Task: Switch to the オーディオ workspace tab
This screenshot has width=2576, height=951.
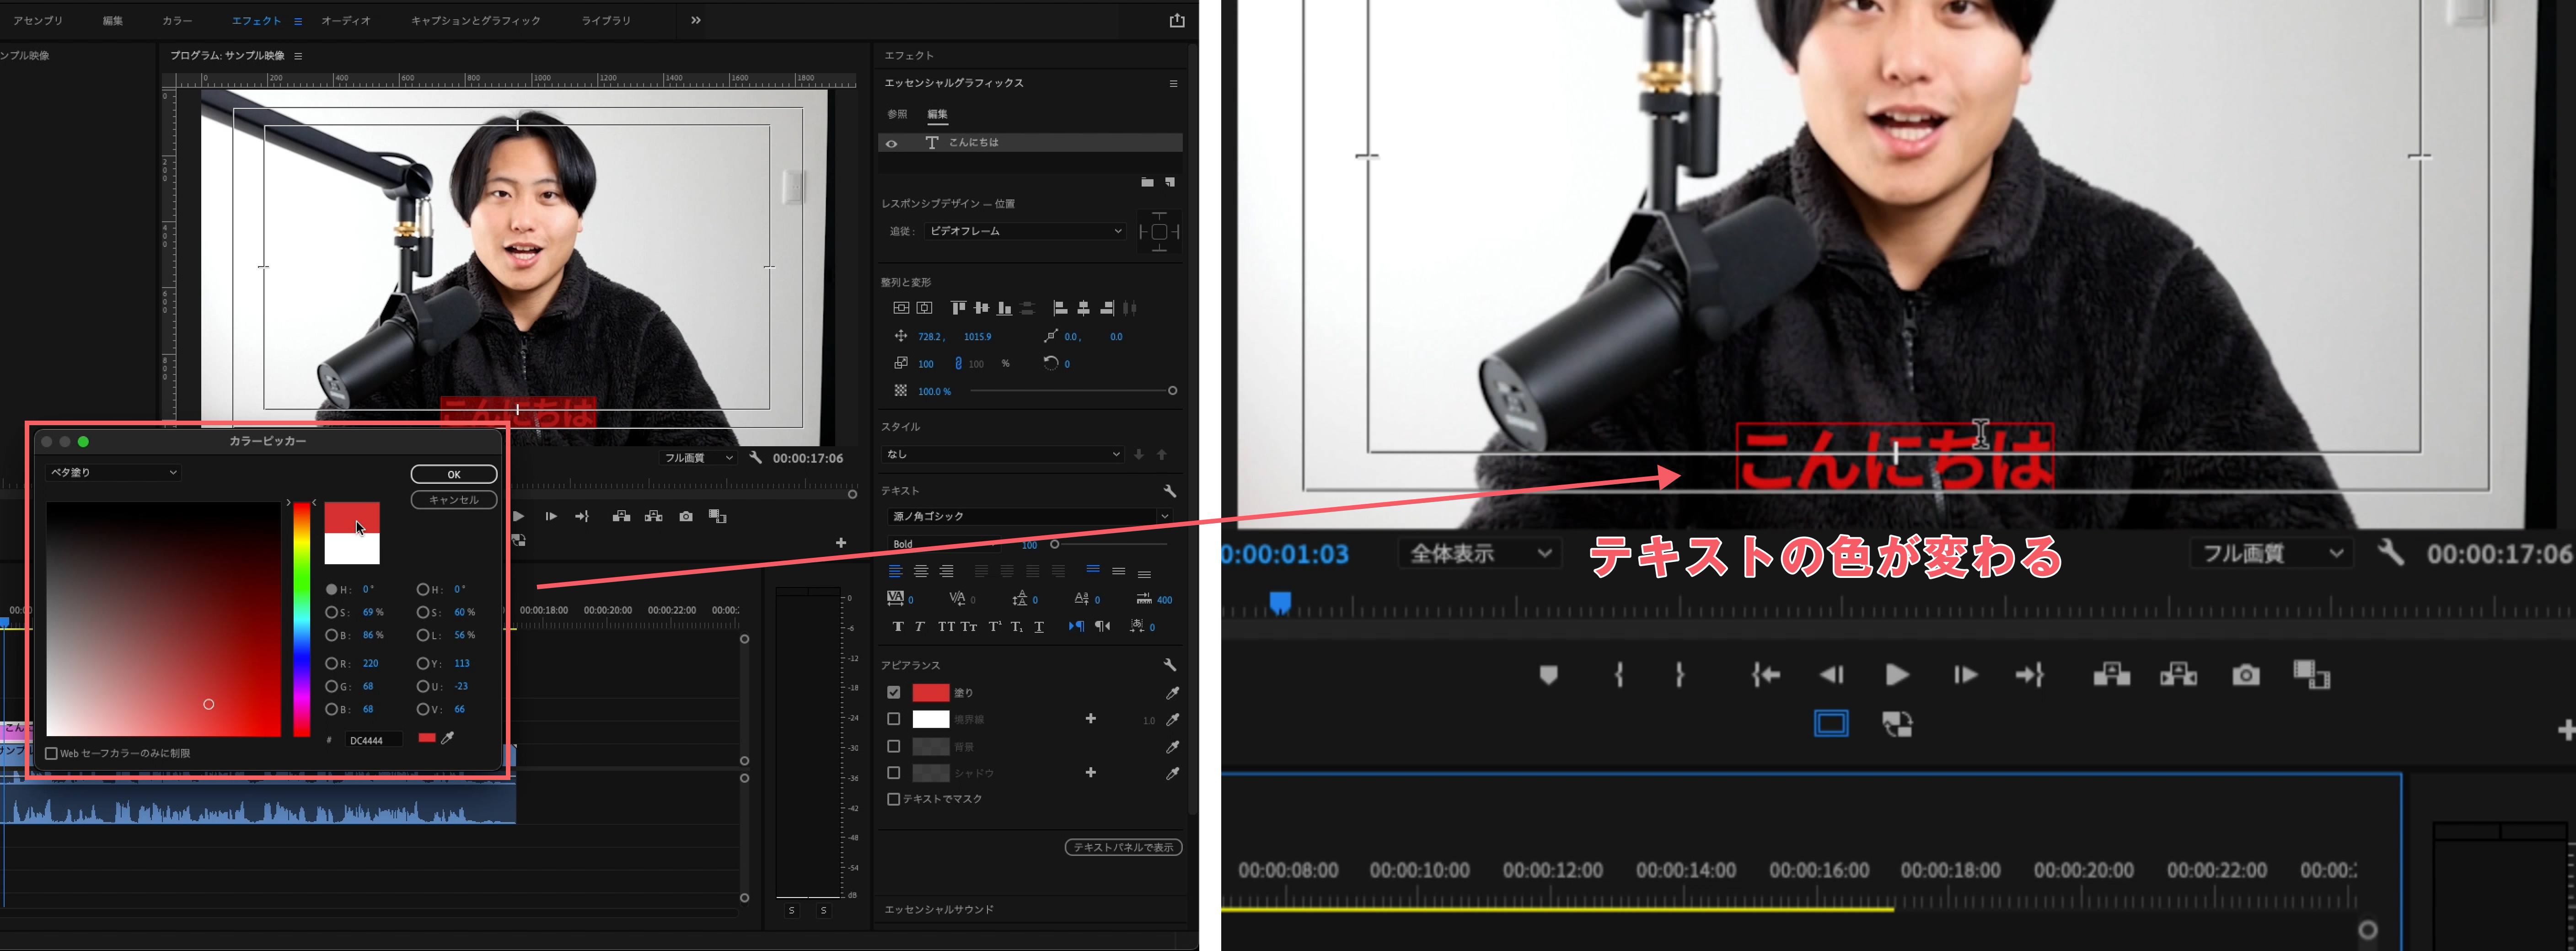Action: click(345, 20)
